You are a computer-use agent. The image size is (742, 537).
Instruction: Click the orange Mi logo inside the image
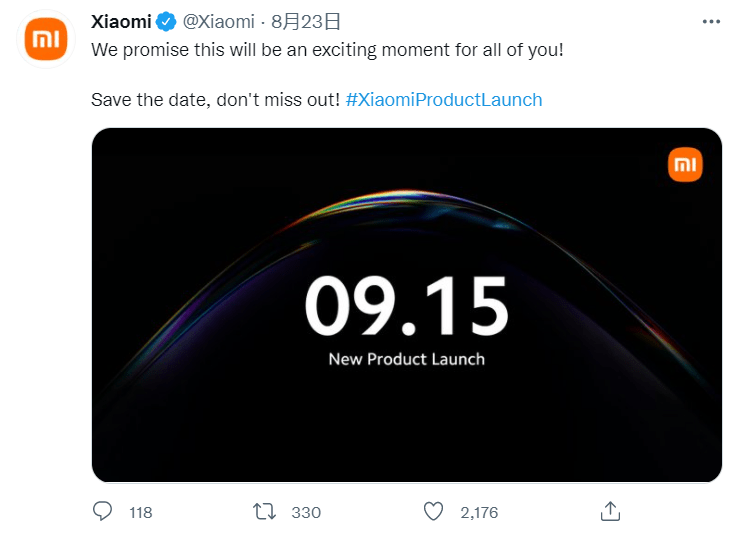click(685, 165)
